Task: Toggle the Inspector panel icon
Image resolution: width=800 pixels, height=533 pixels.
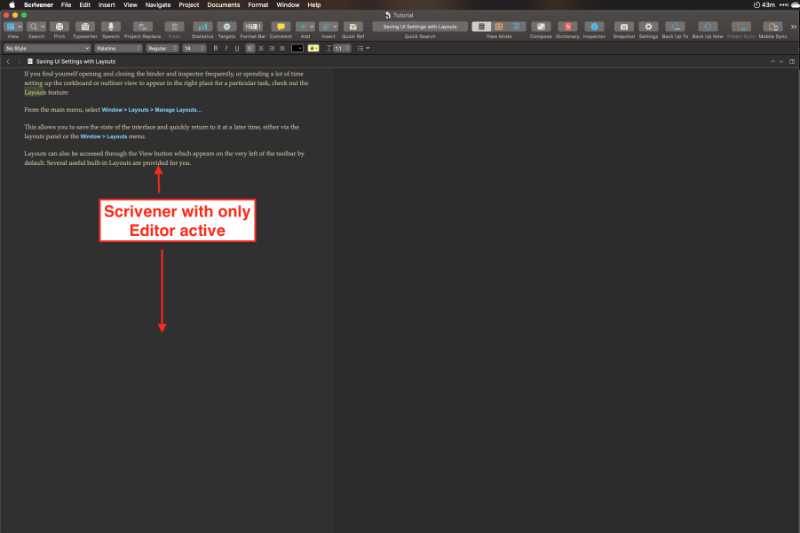Action: tap(594, 27)
